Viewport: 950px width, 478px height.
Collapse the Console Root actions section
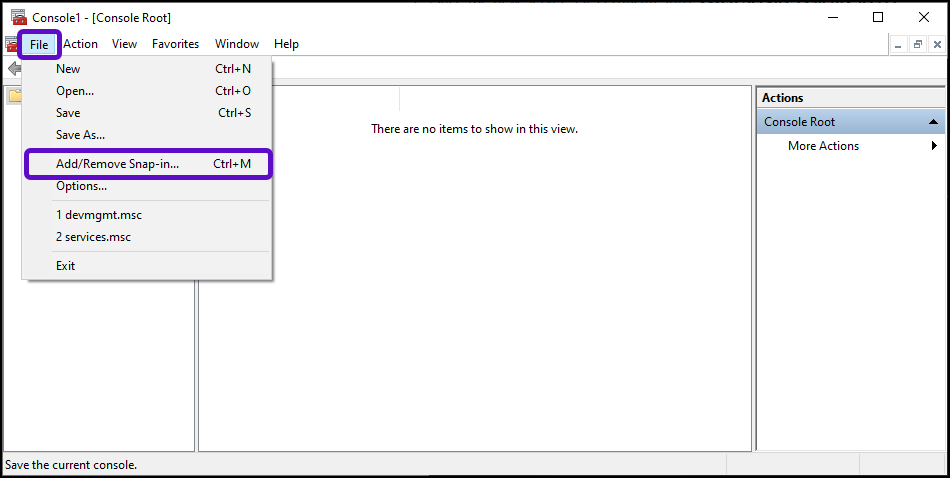pyautogui.click(x=934, y=122)
